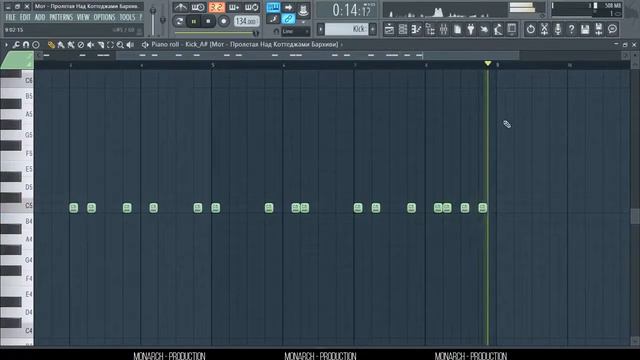Open the plugin picker plug icon
640x360 pixels.
coord(471,29)
